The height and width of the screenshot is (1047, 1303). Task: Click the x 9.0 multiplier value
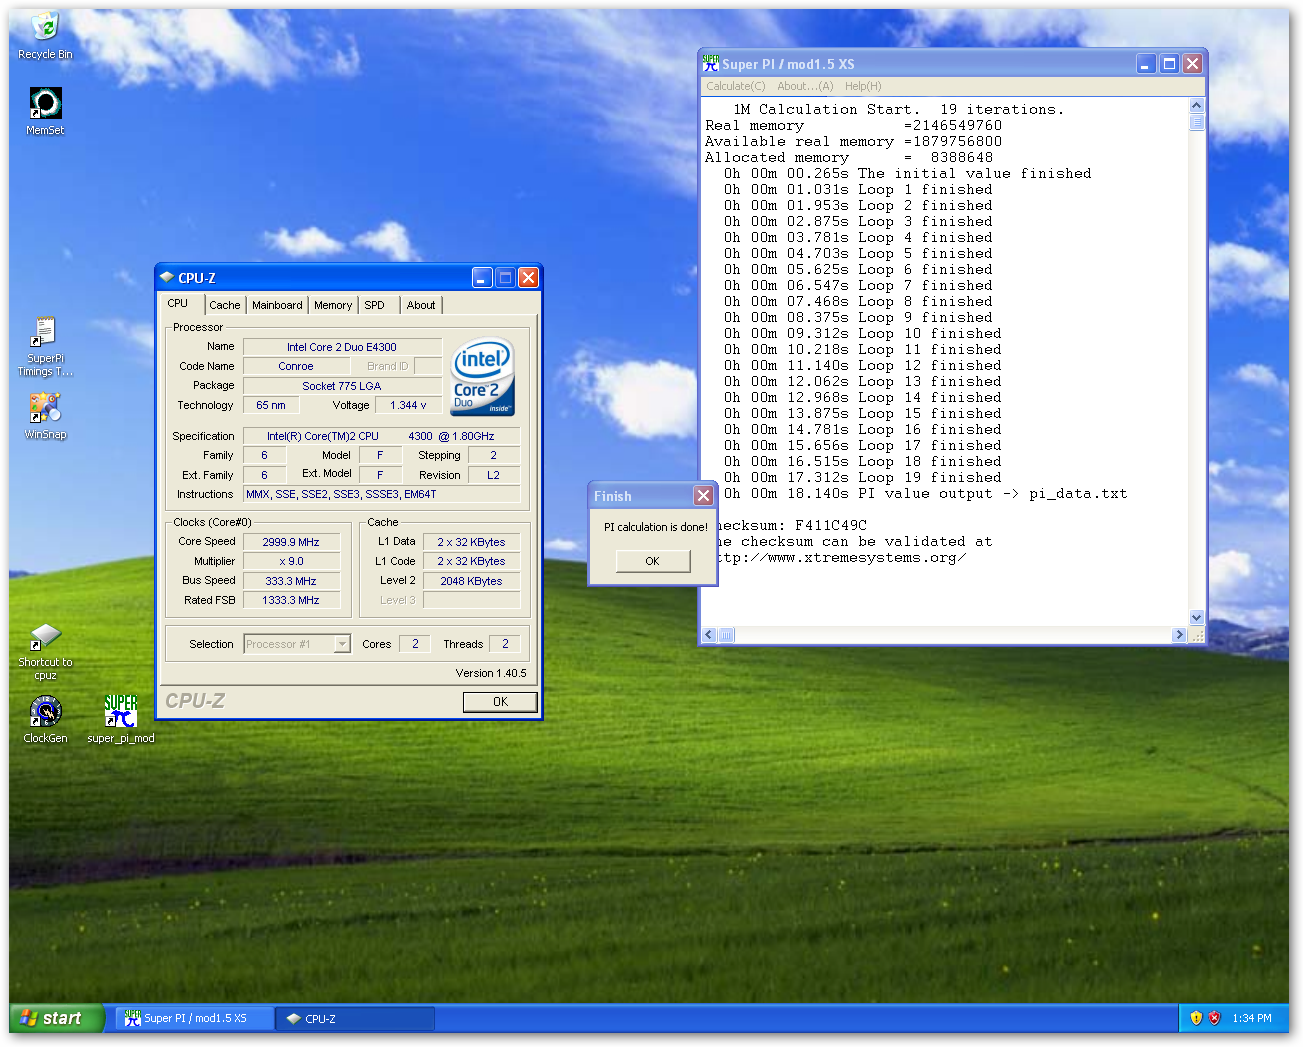tap(291, 561)
